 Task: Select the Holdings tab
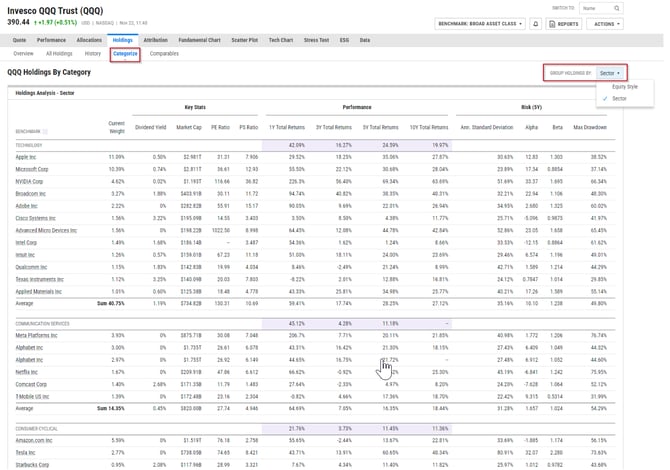click(123, 41)
